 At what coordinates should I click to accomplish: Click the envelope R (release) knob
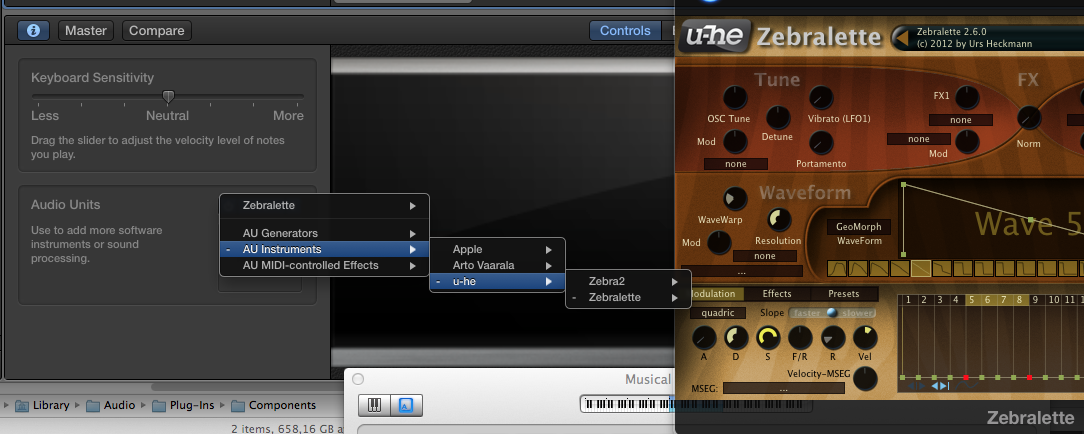coord(833,338)
